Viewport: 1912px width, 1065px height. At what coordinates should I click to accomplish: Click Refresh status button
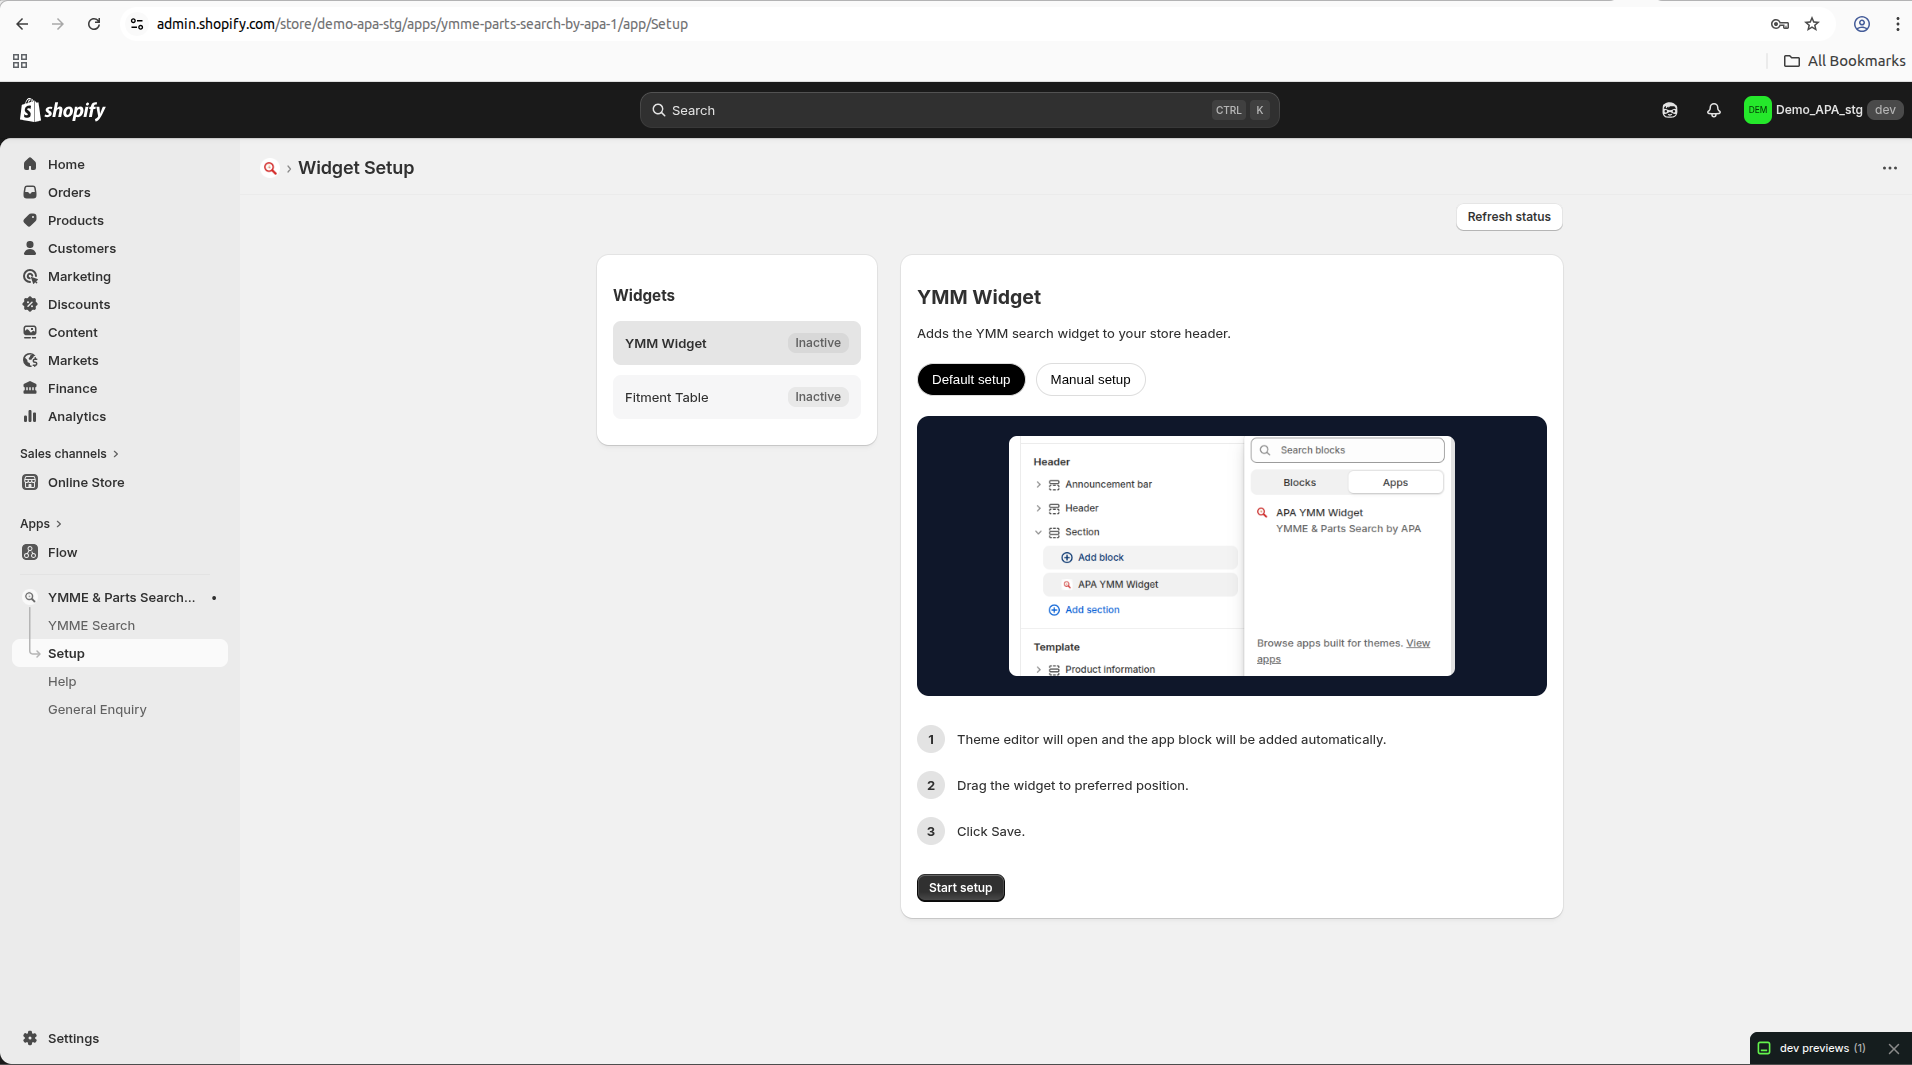click(x=1509, y=217)
